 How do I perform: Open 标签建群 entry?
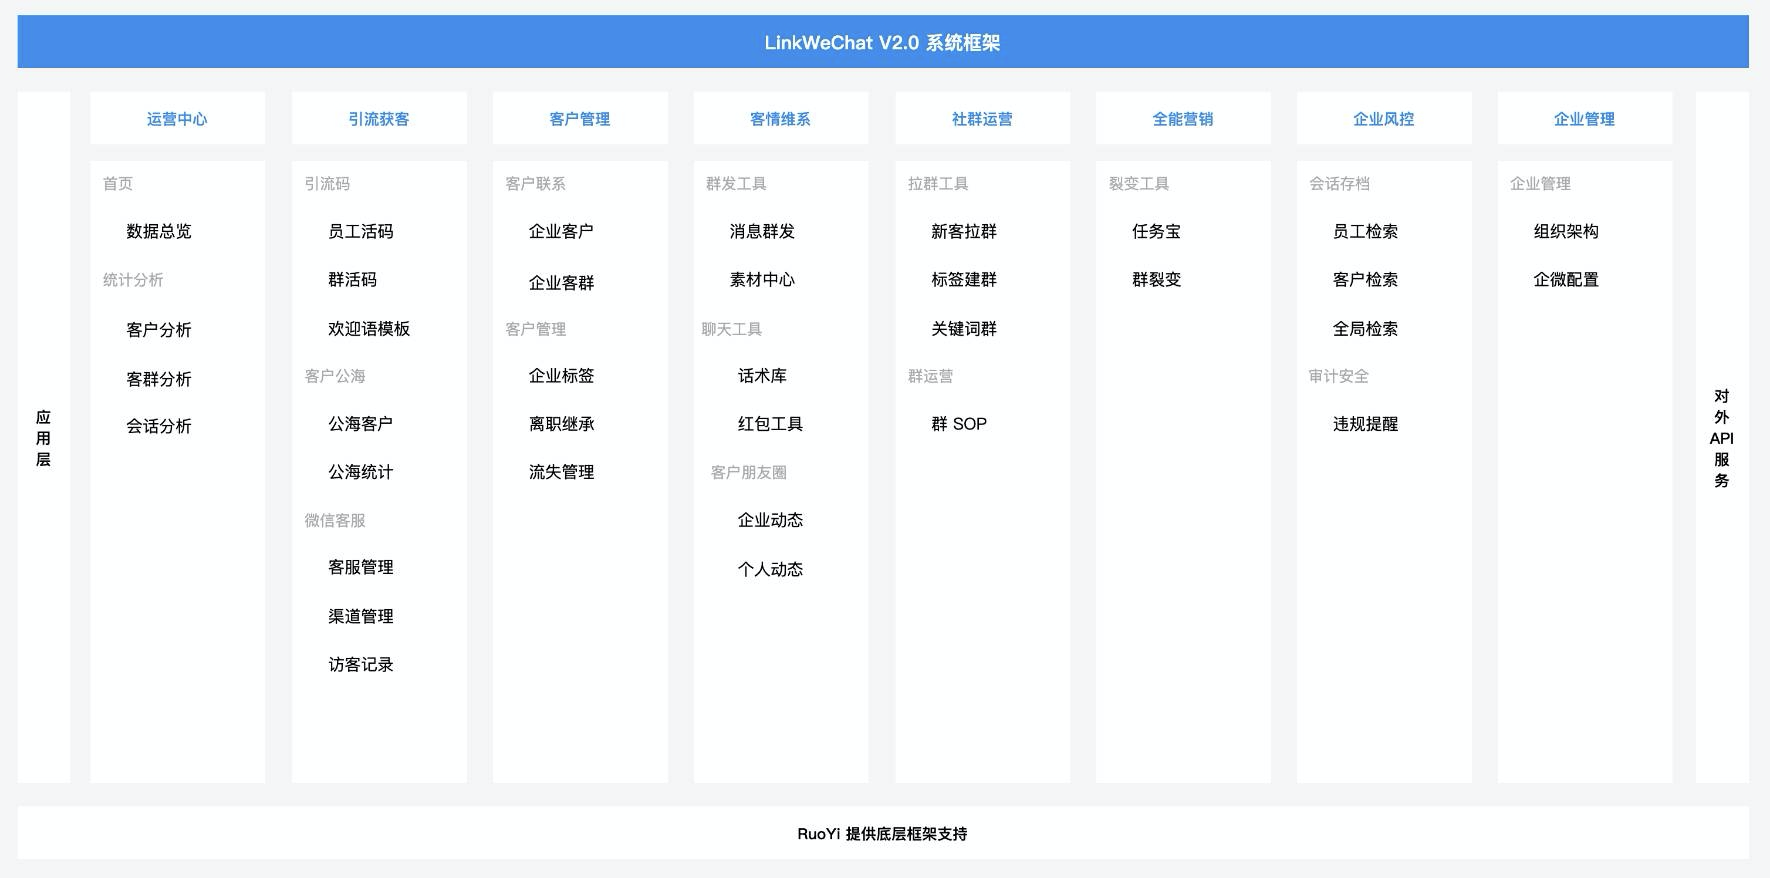pyautogui.click(x=964, y=279)
